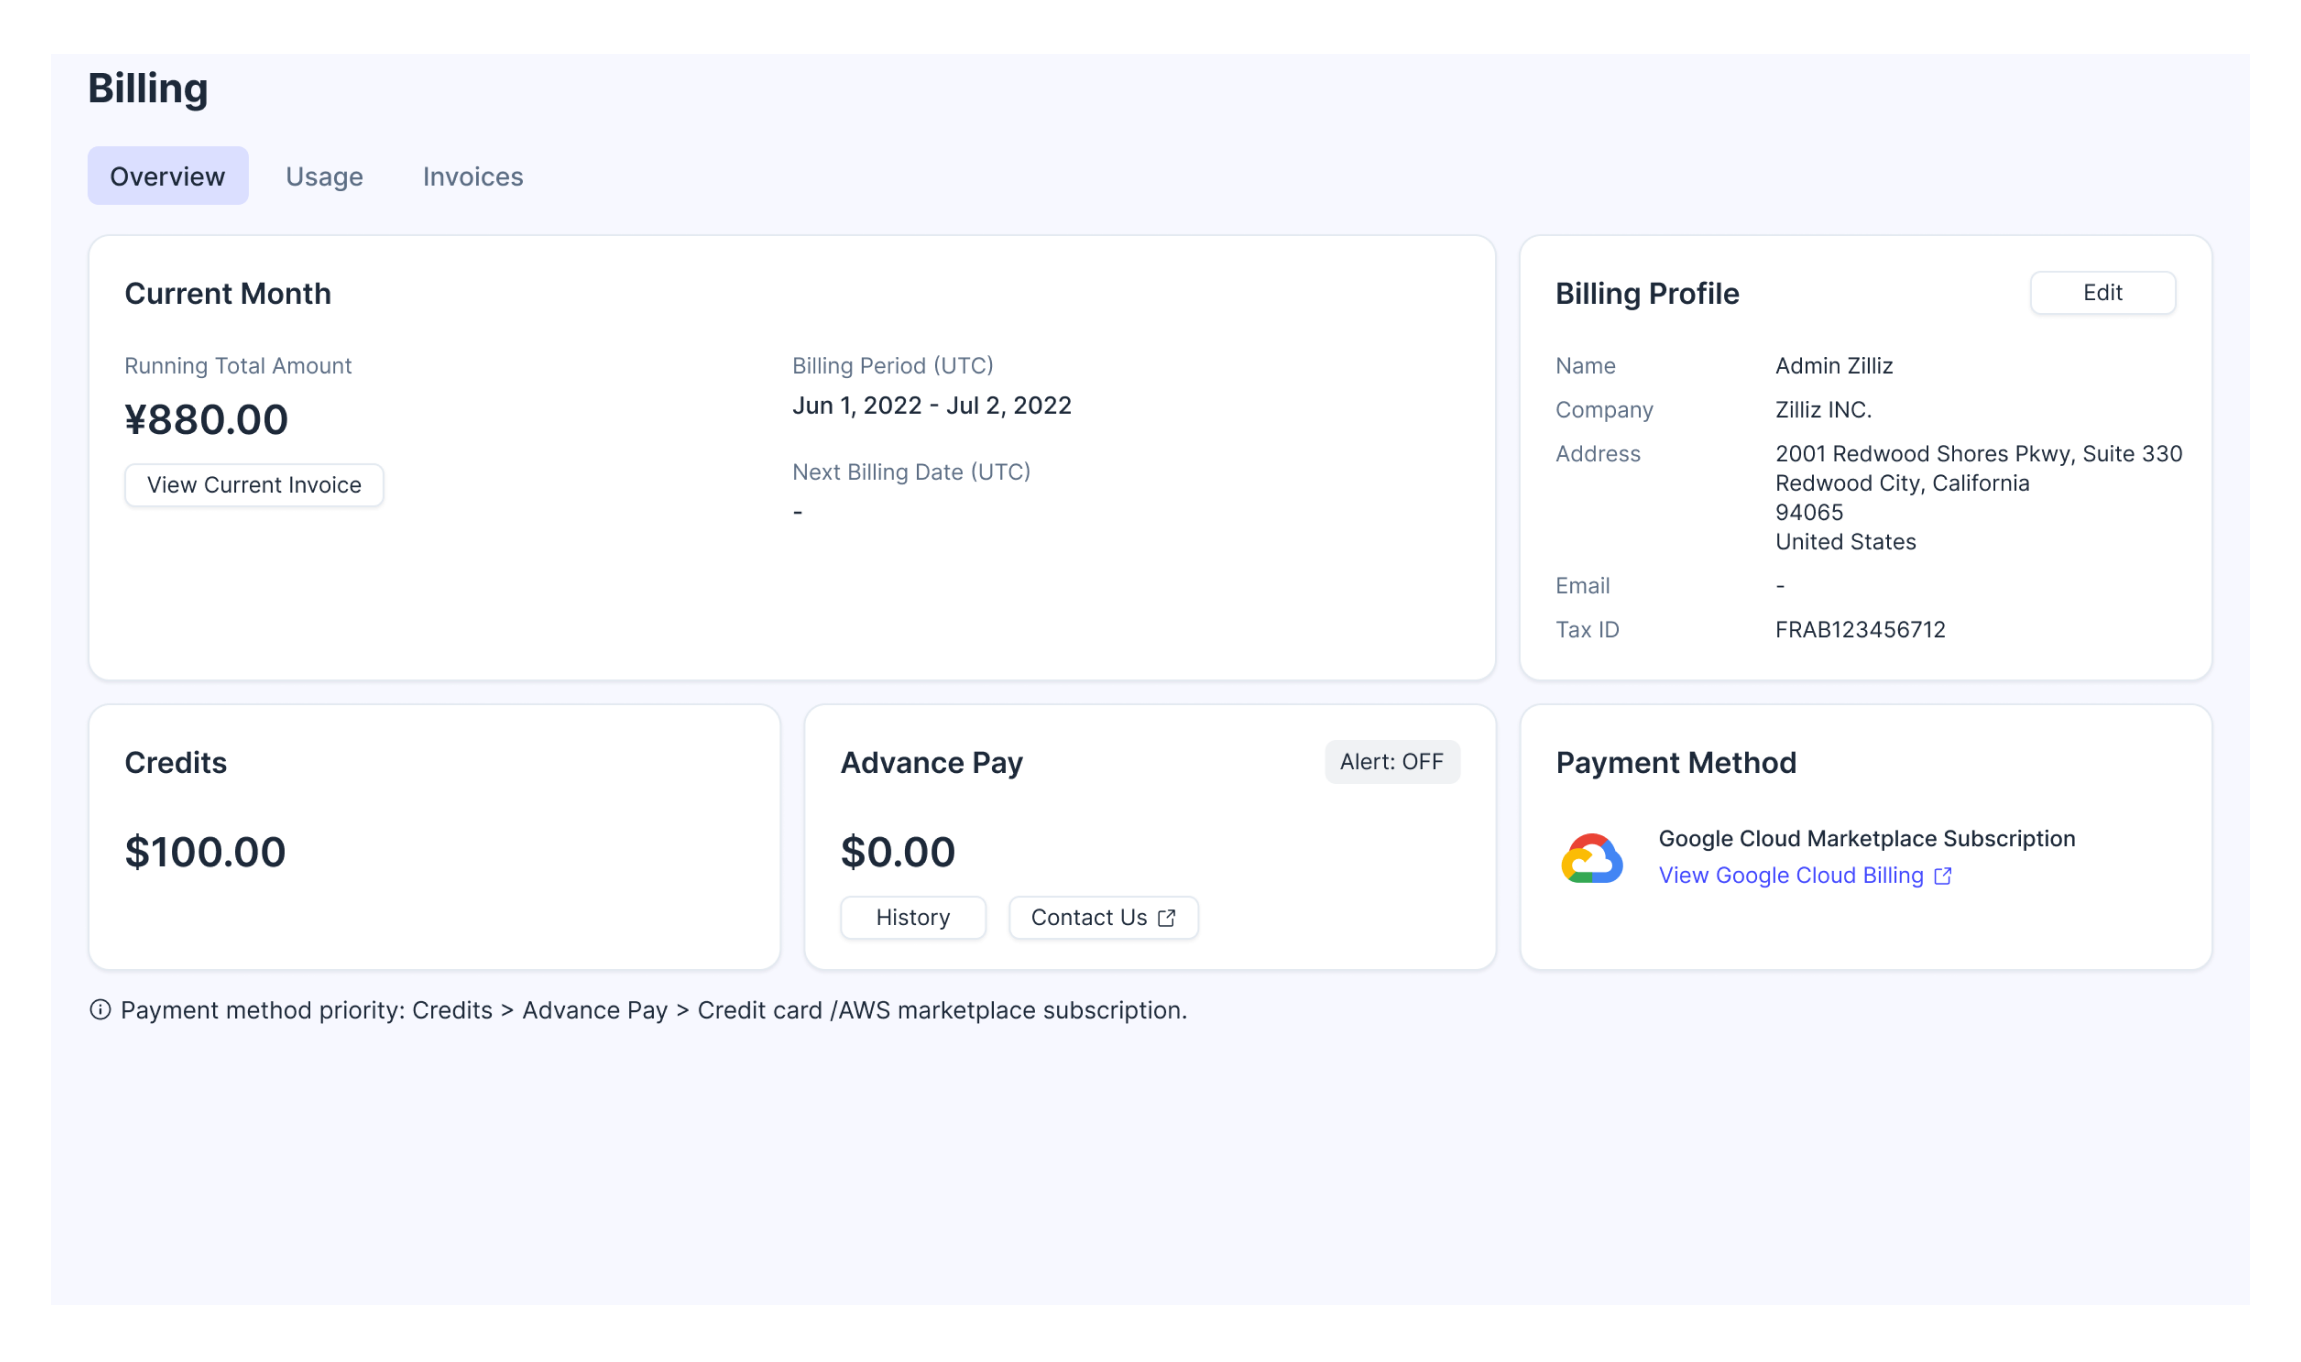This screenshot has height=1362, width=2301.
Task: Click the billing period Jun 1 - Jul 2
Action: [931, 405]
